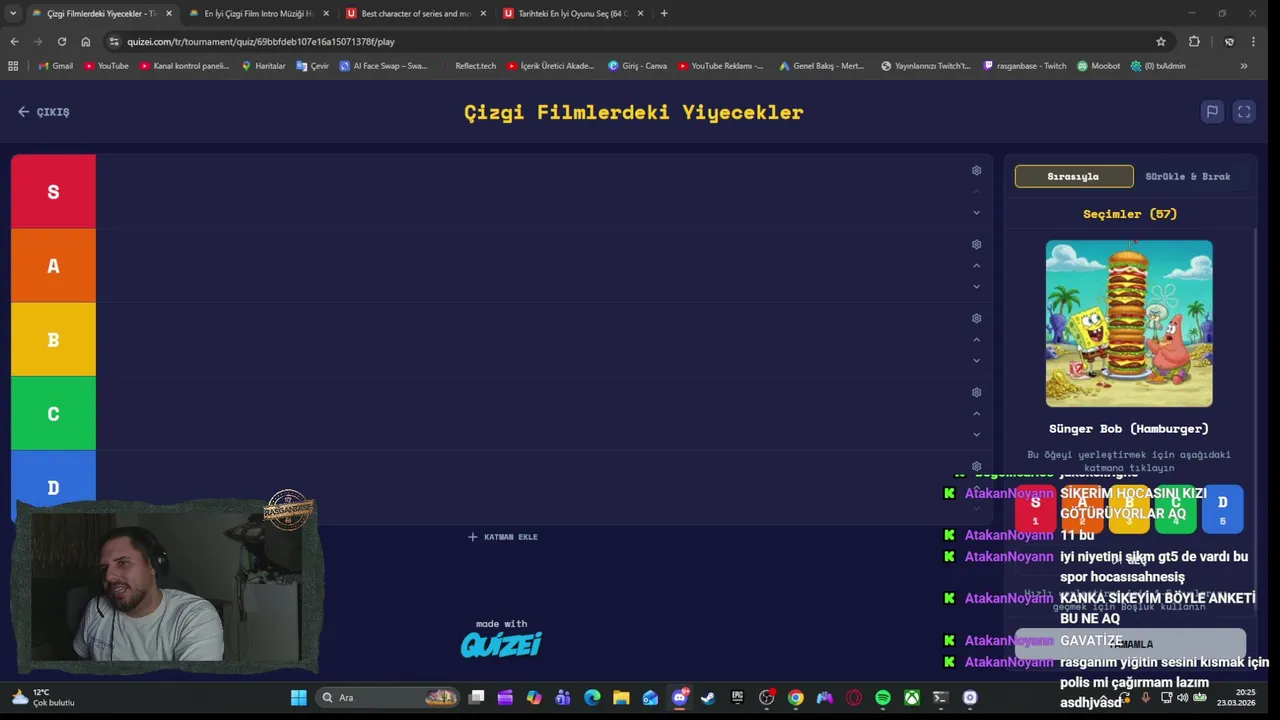Move tier A down with chevron
This screenshot has height=720, width=1280.
(x=976, y=286)
